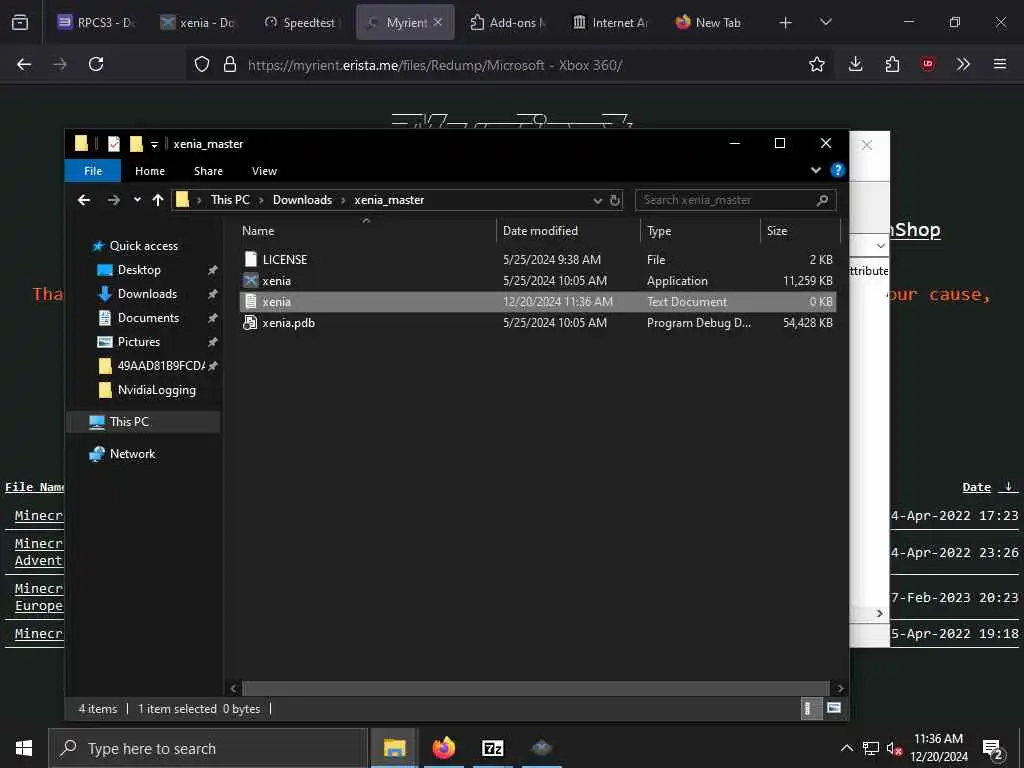The height and width of the screenshot is (768, 1024).
Task: Open the Firefox View icon at tab bar left
Action: 20,23
